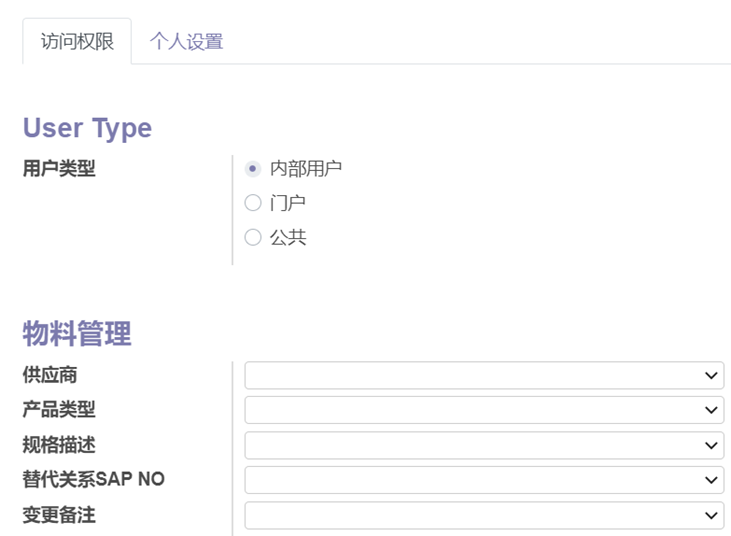The image size is (731, 536).
Task: Click the chevron arrow in 供应商 field
Action: (711, 376)
